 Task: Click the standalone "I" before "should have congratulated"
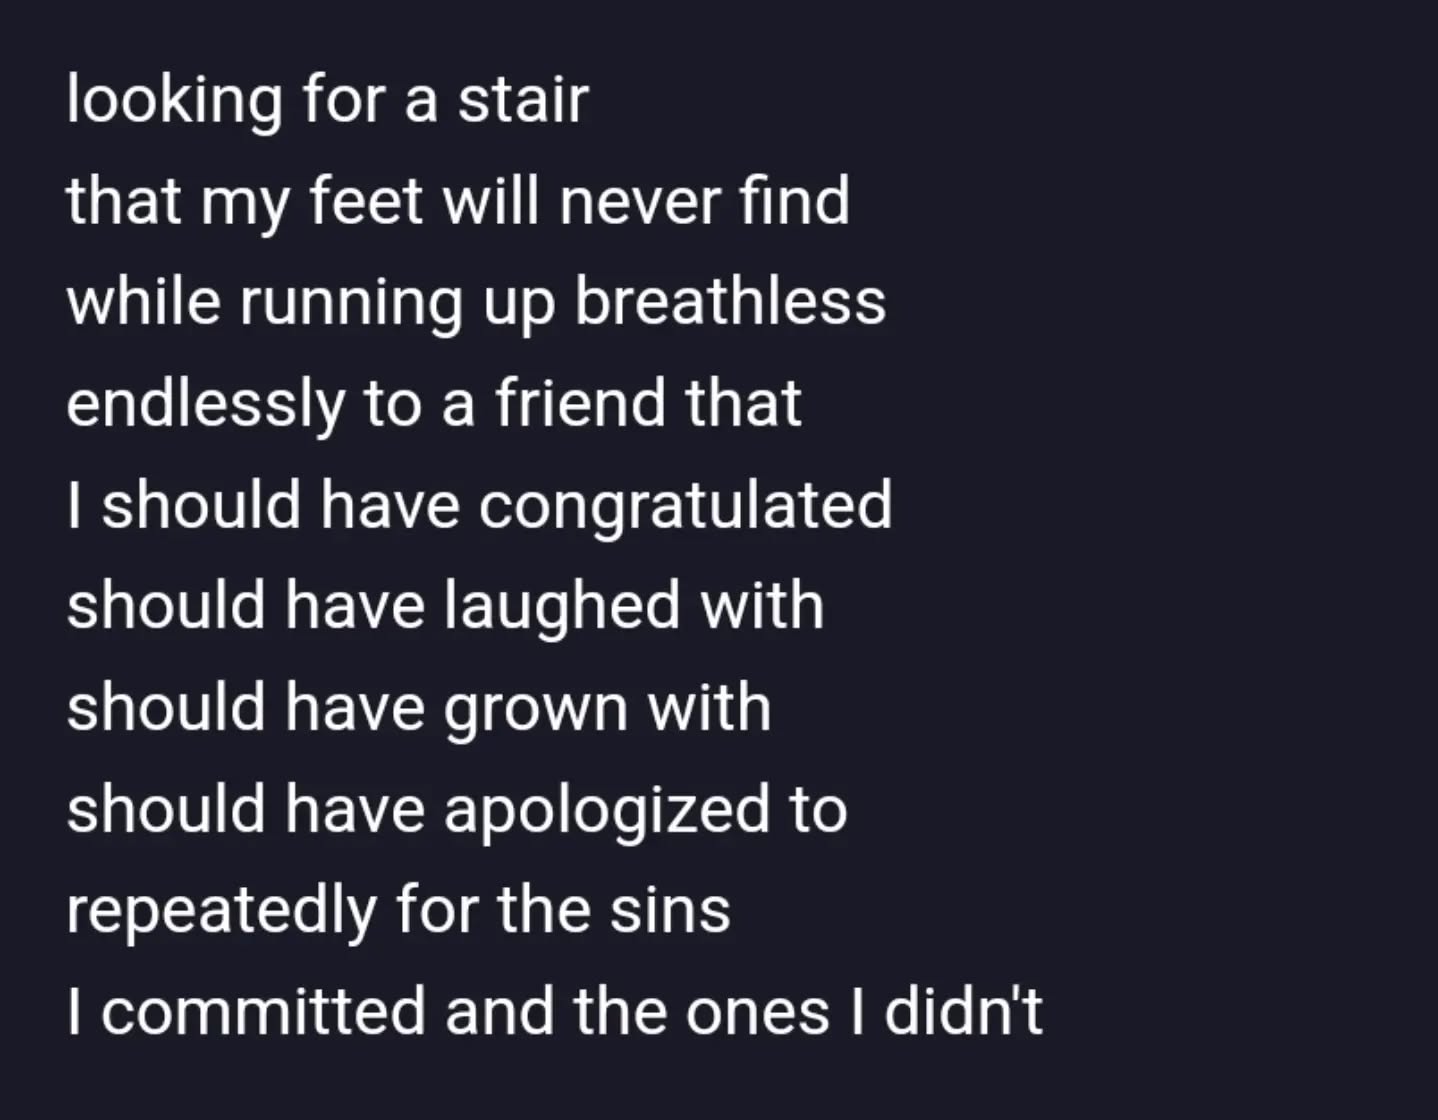pyautogui.click(x=74, y=504)
